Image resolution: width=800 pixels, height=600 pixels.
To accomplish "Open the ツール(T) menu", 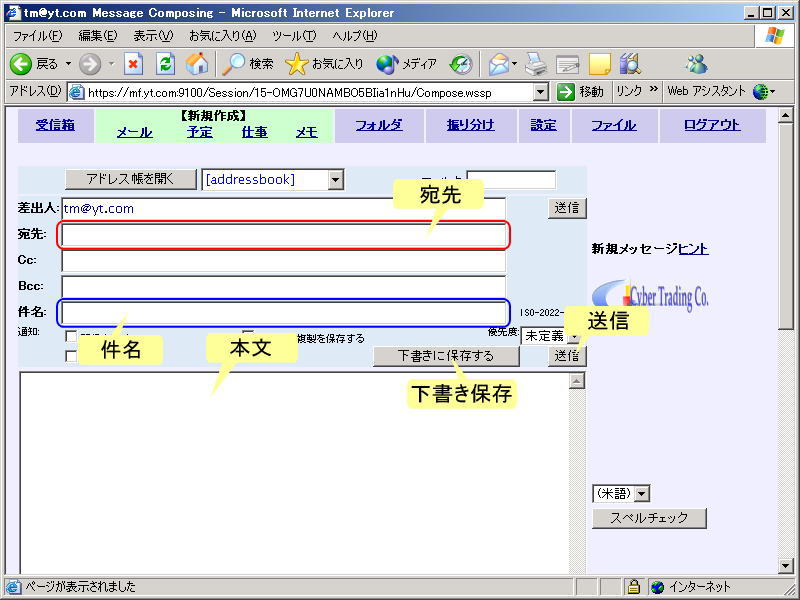I will coord(294,36).
